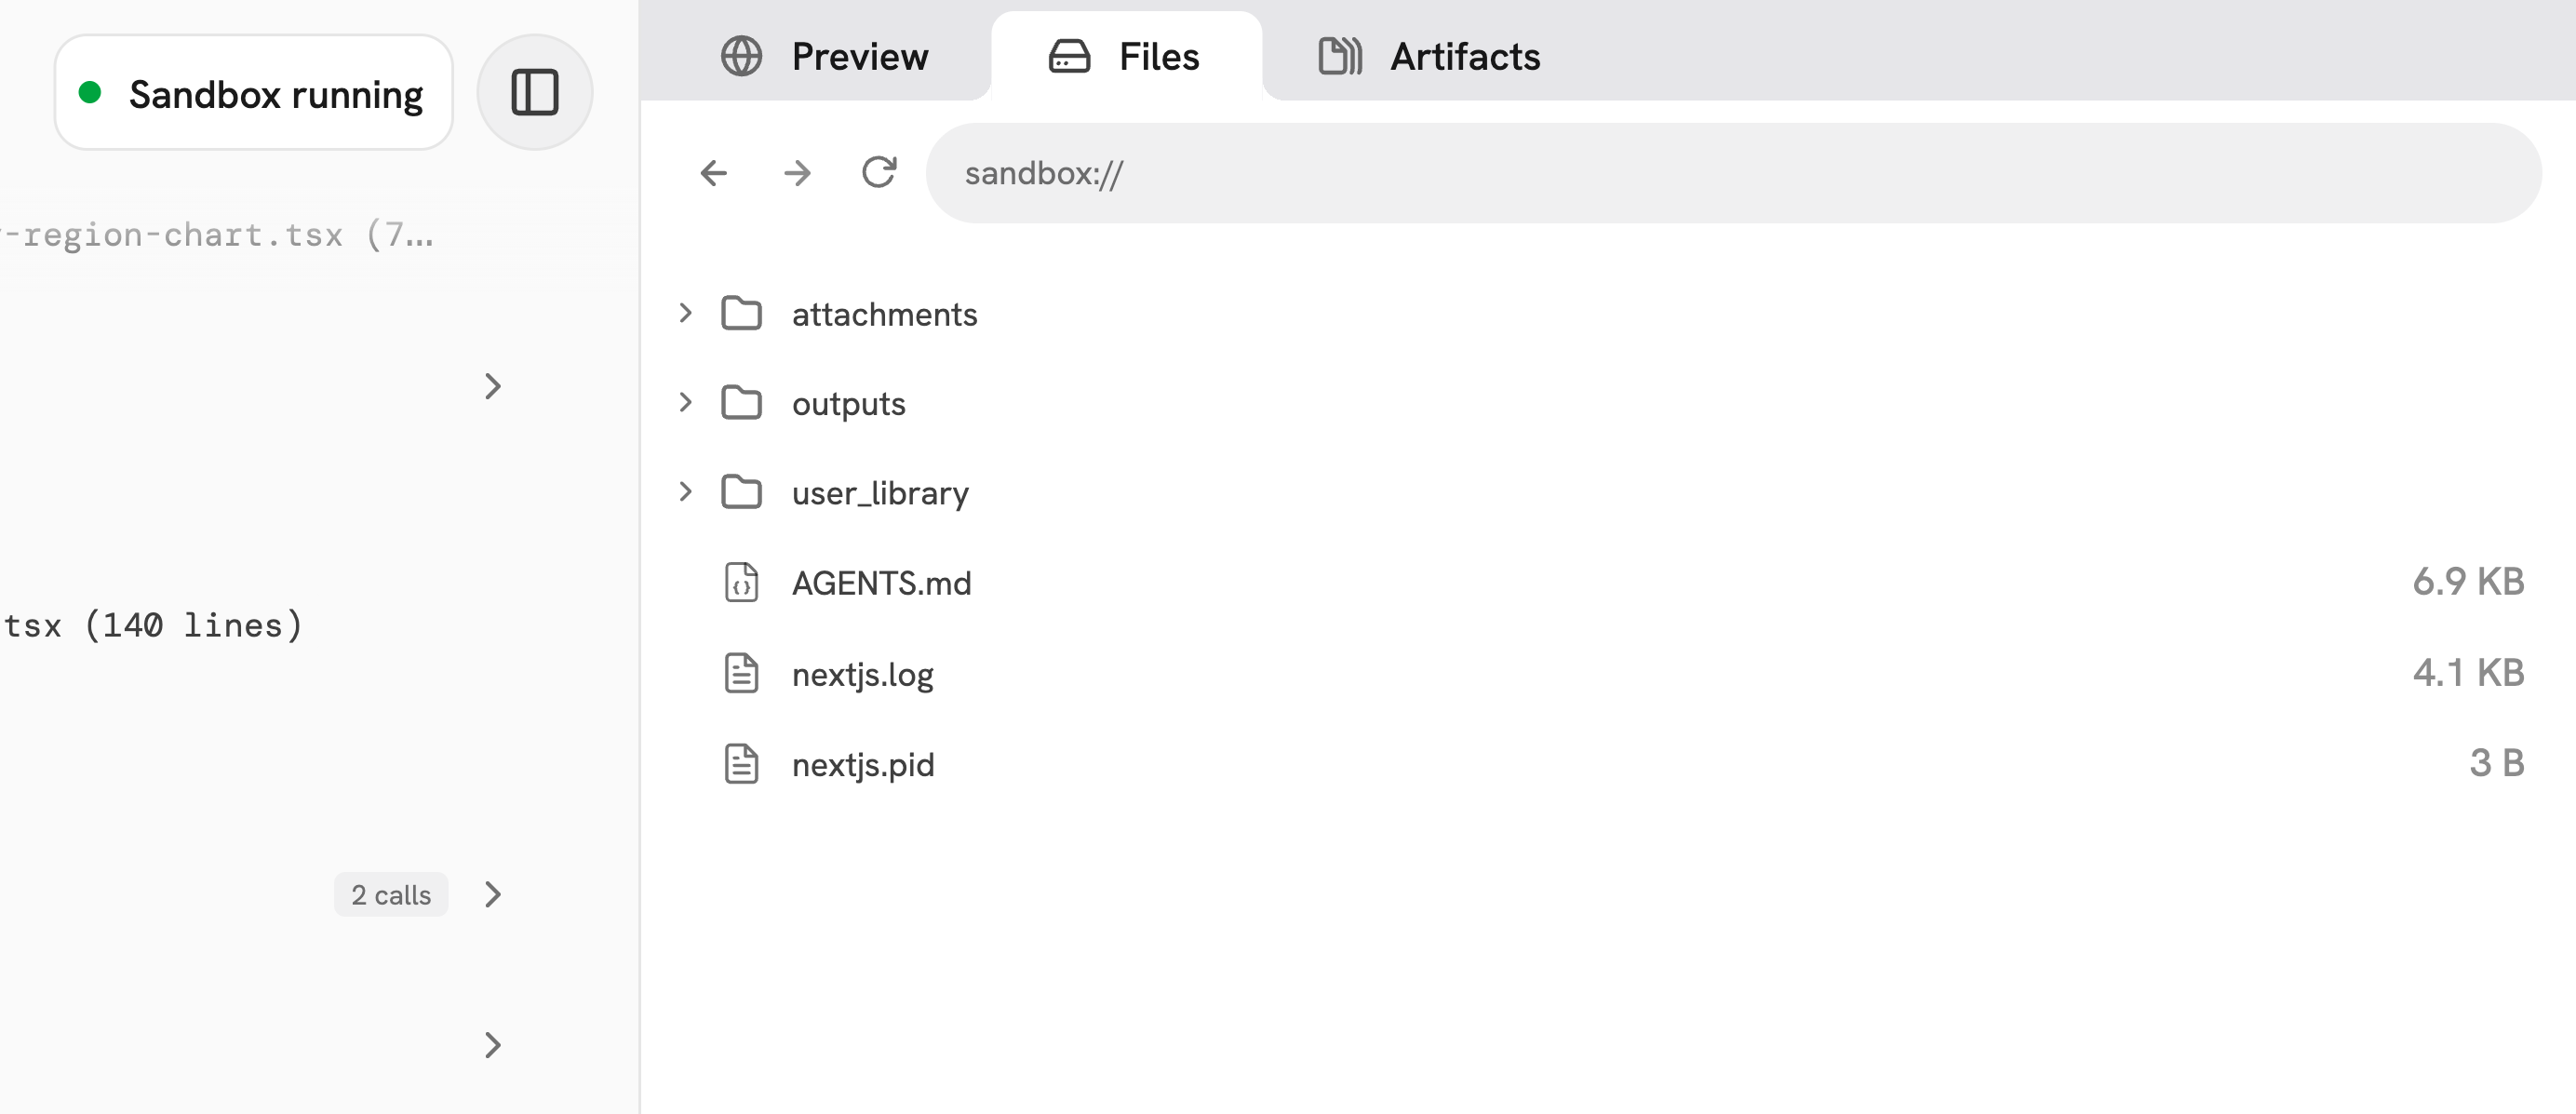The width and height of the screenshot is (2576, 1114).
Task: Click the outputs folder icon
Action: tap(741, 402)
